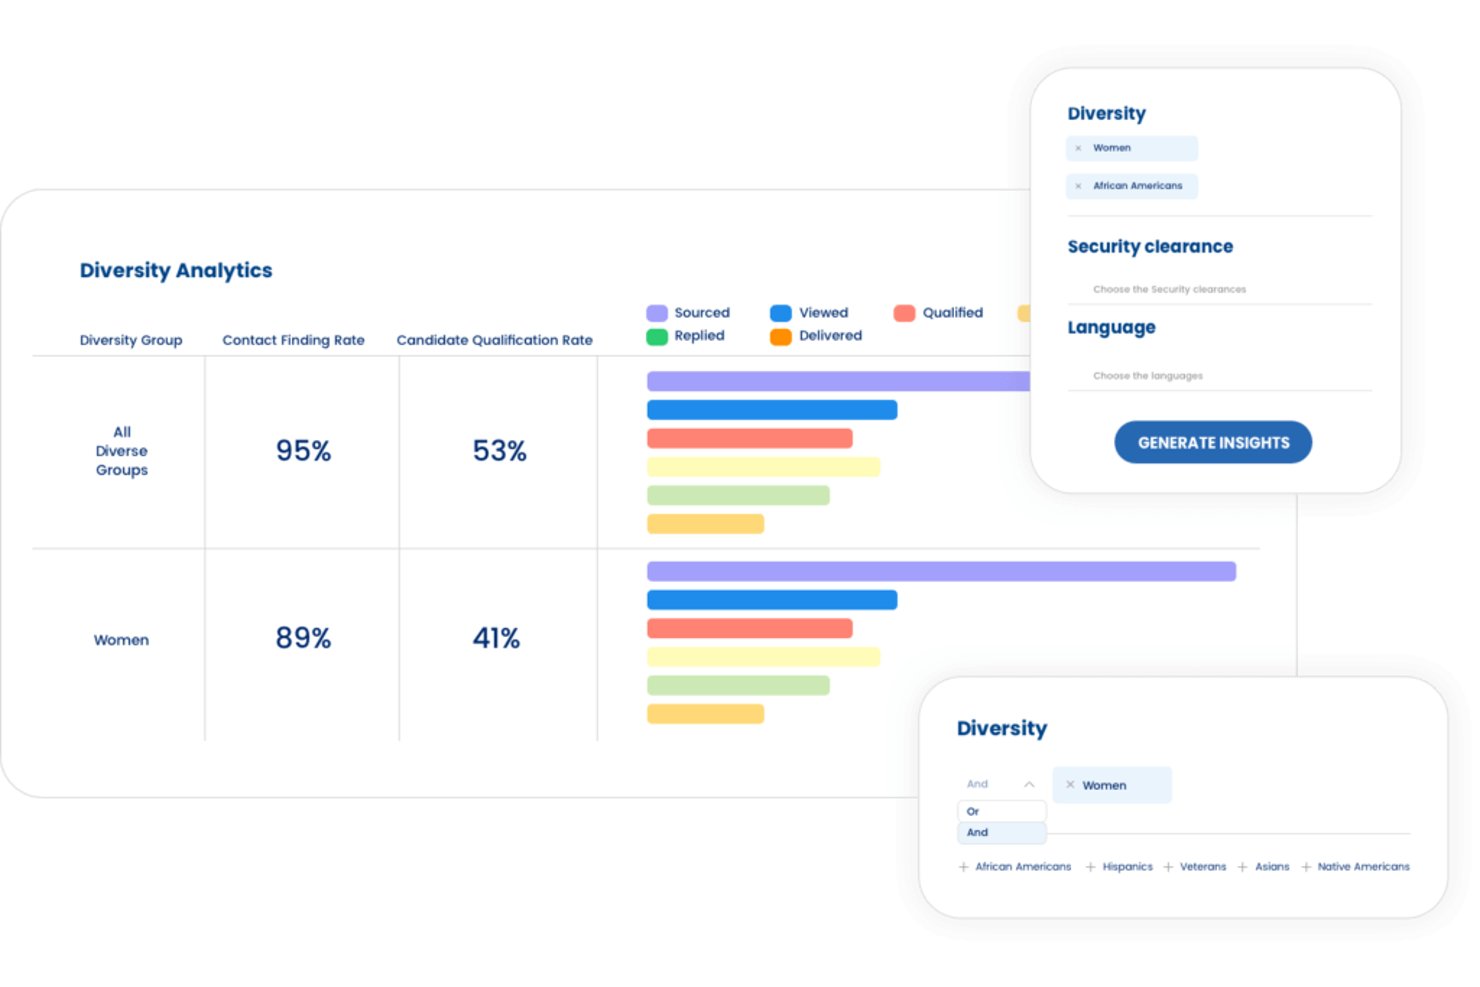Open the Choose the languages field
Viewport: 1480px width, 987px height.
[x=1219, y=376]
